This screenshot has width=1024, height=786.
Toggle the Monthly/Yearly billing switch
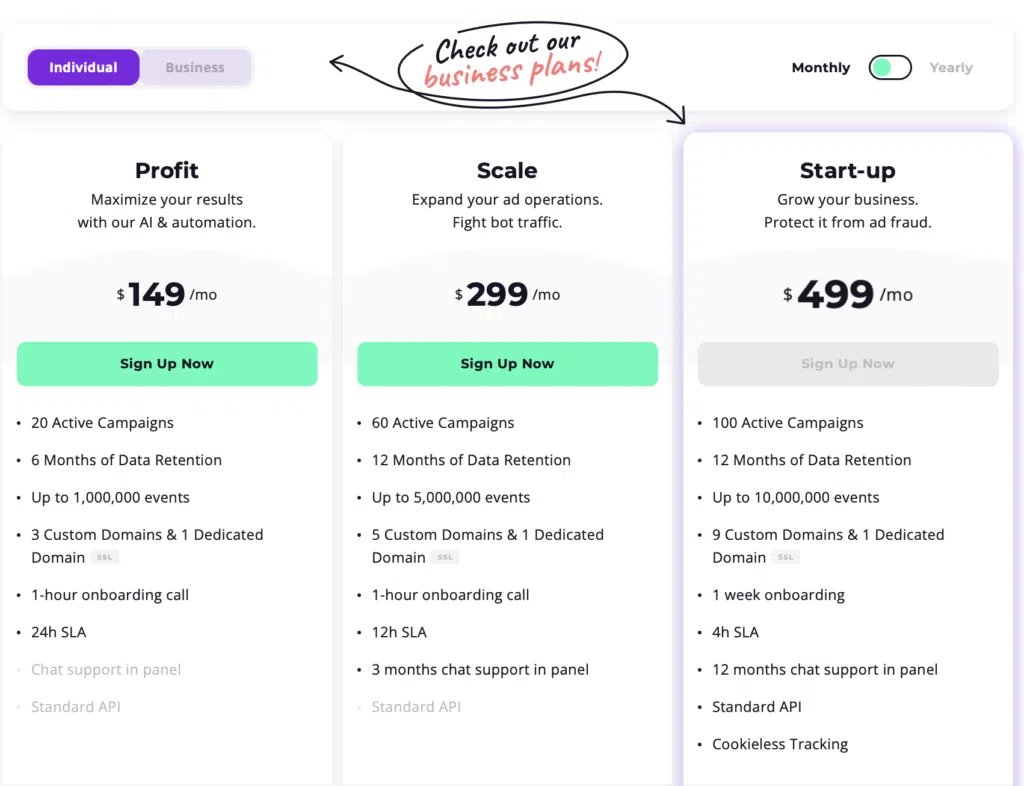[x=890, y=67]
